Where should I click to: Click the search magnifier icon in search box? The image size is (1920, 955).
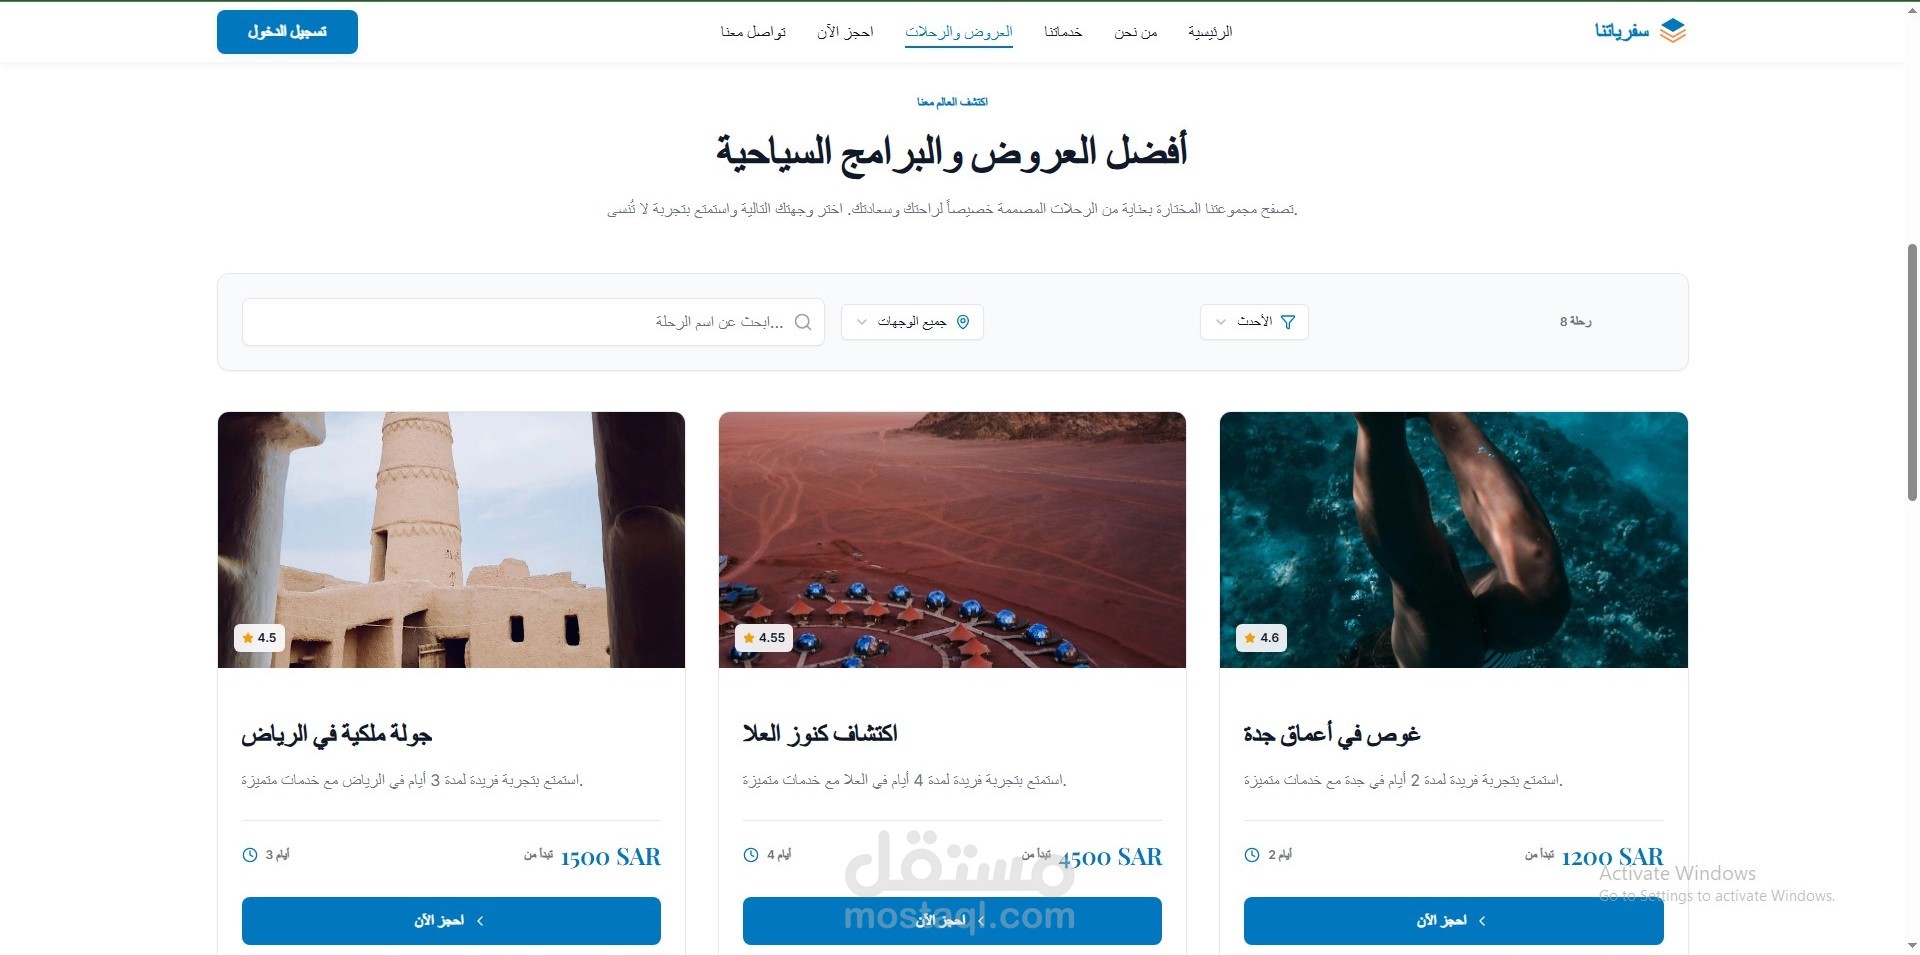coord(803,322)
